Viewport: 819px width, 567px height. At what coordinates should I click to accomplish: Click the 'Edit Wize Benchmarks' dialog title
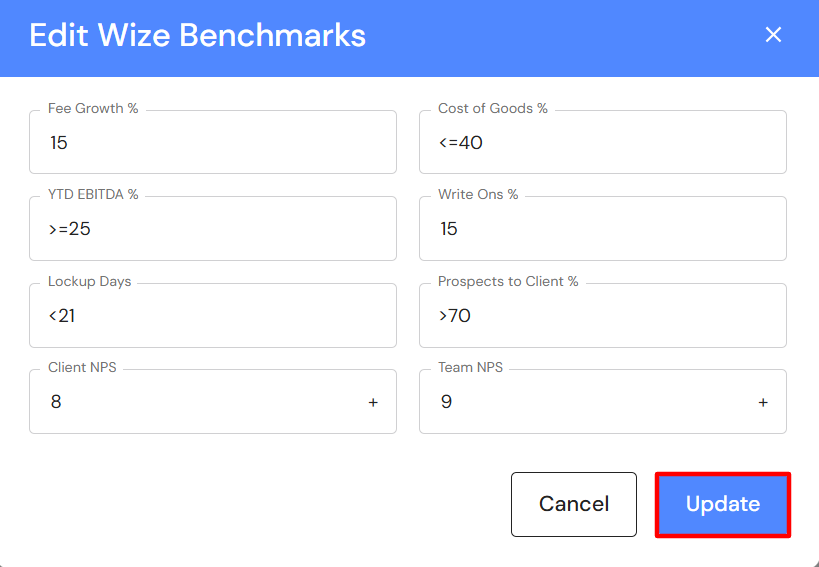pos(197,36)
